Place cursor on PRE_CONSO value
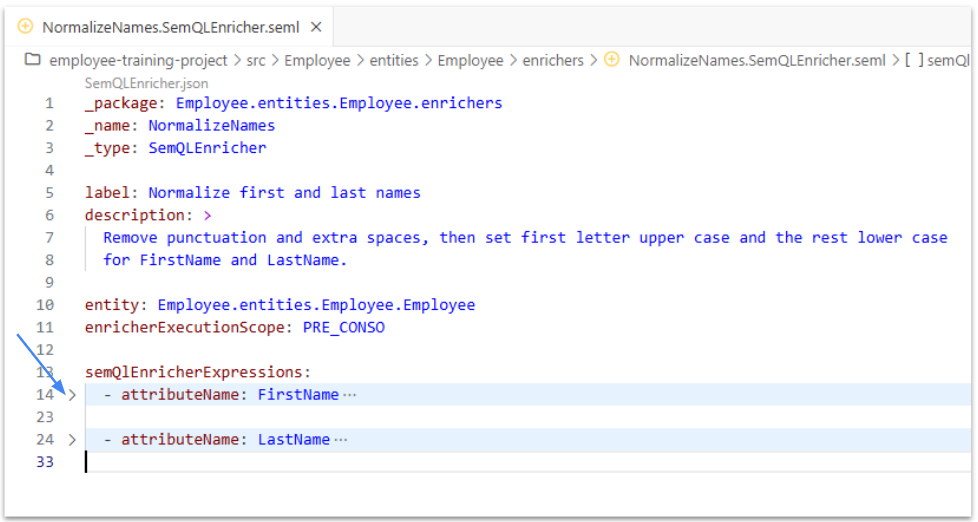Viewport: 978px width, 522px height. tap(344, 327)
